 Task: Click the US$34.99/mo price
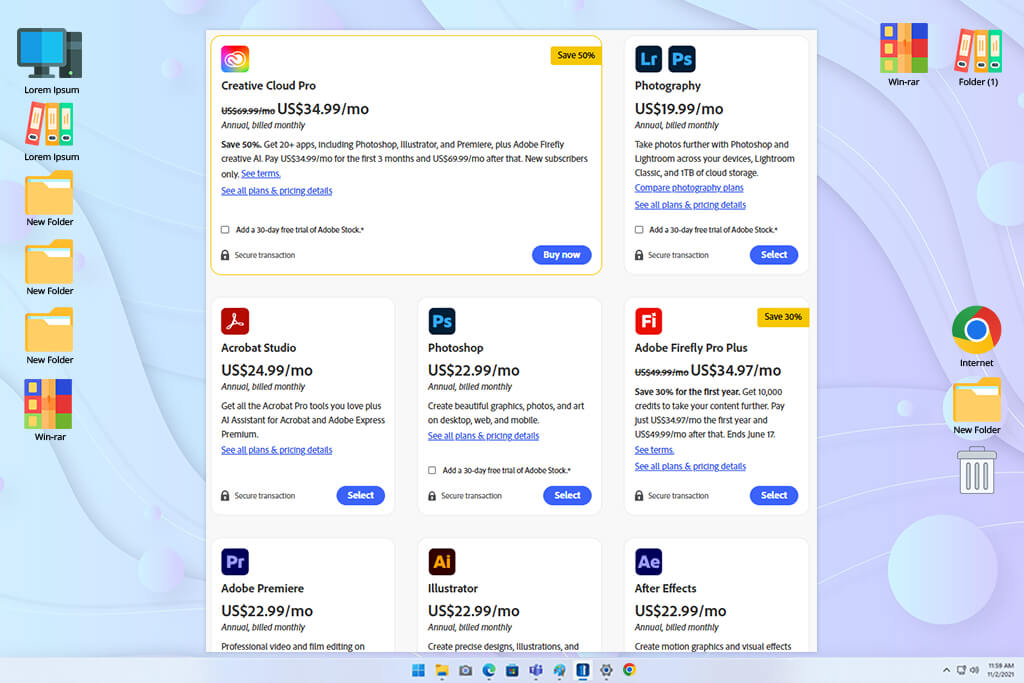click(x=323, y=109)
